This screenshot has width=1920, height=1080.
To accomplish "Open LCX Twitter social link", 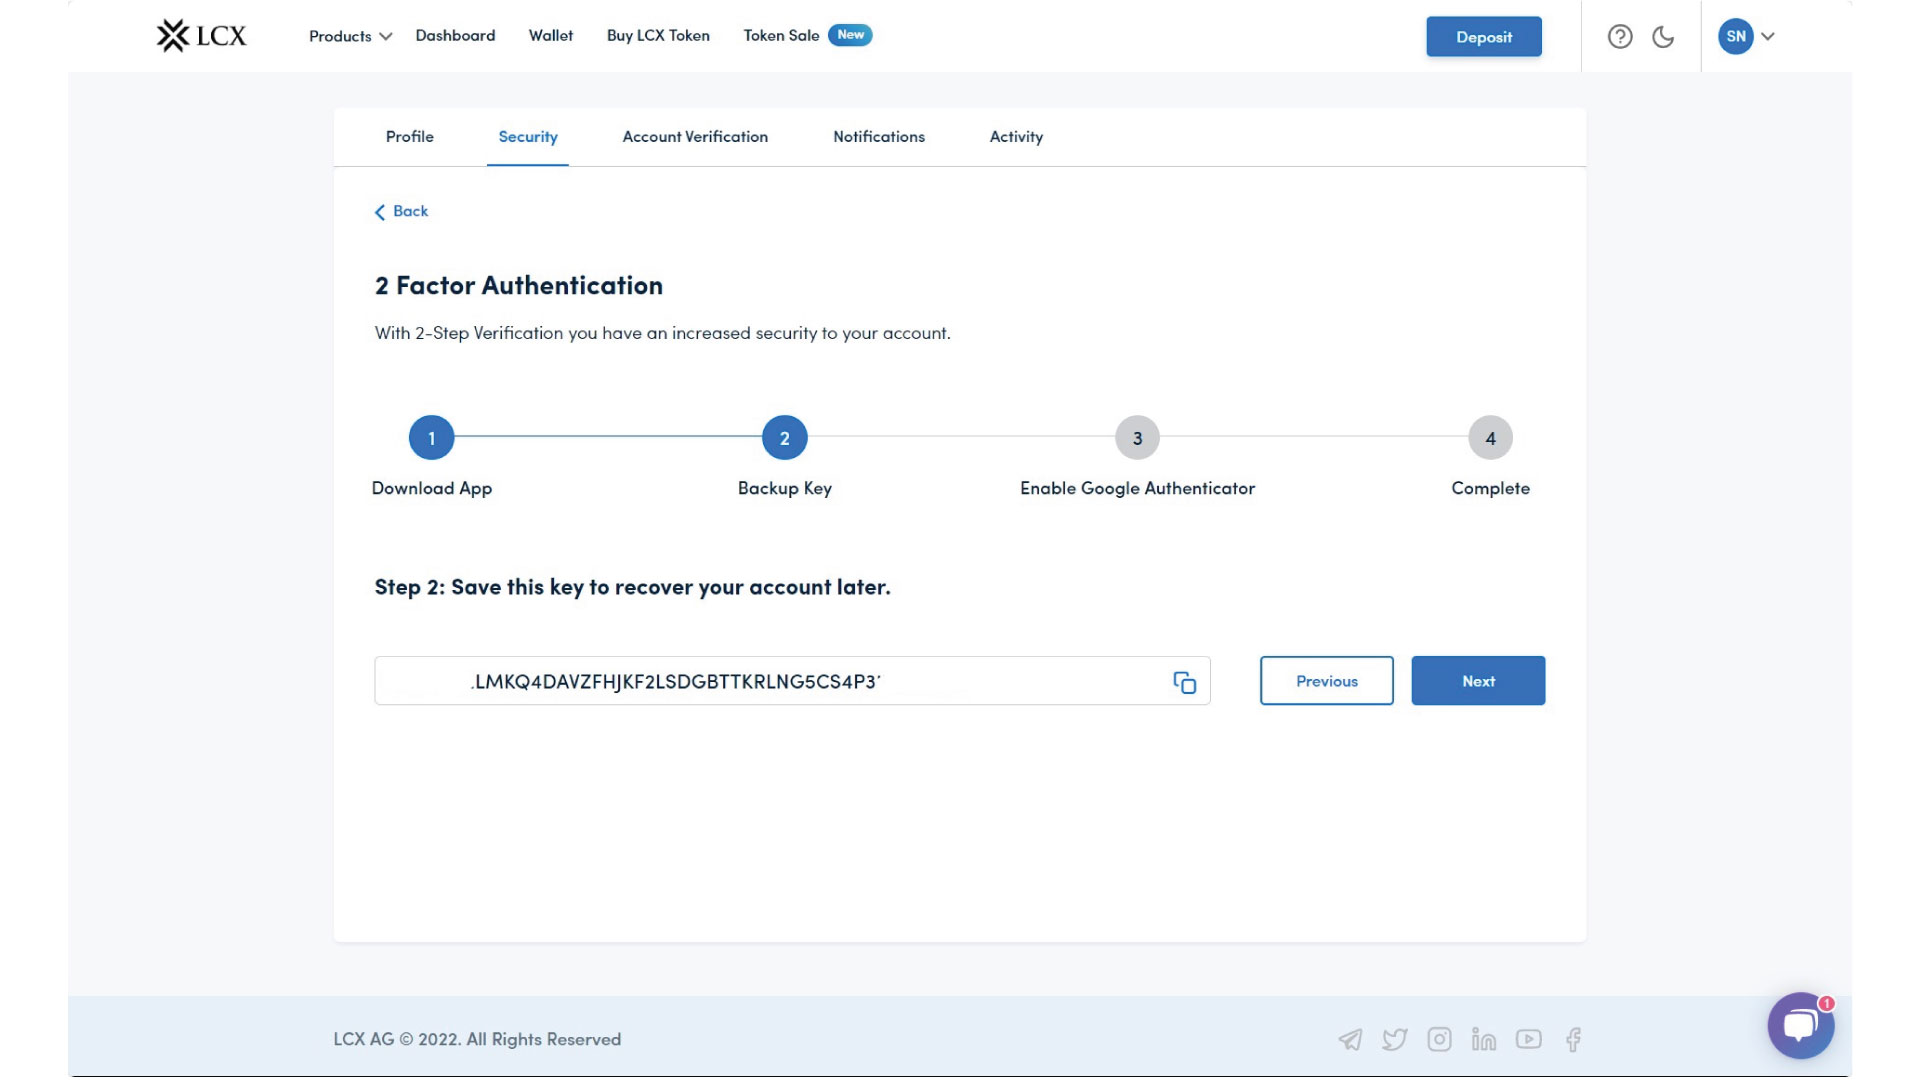I will pos(1394,1040).
